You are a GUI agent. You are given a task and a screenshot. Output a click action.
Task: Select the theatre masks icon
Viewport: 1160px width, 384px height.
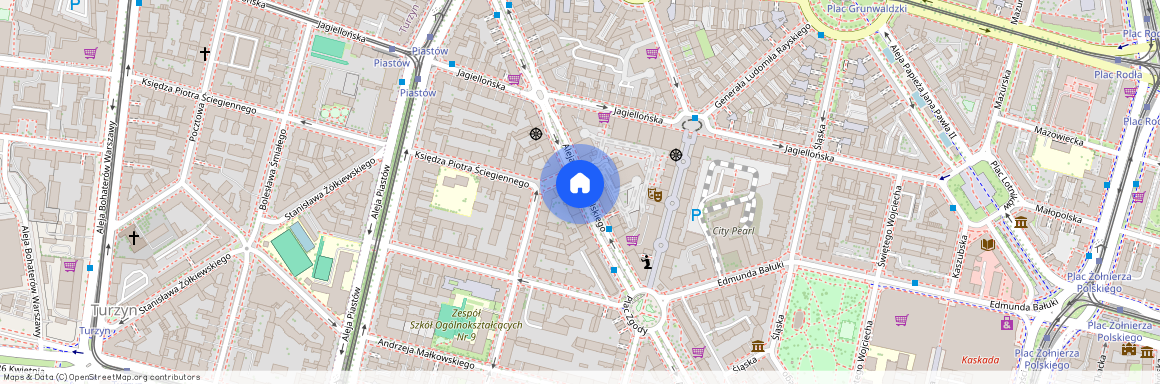pyautogui.click(x=654, y=194)
